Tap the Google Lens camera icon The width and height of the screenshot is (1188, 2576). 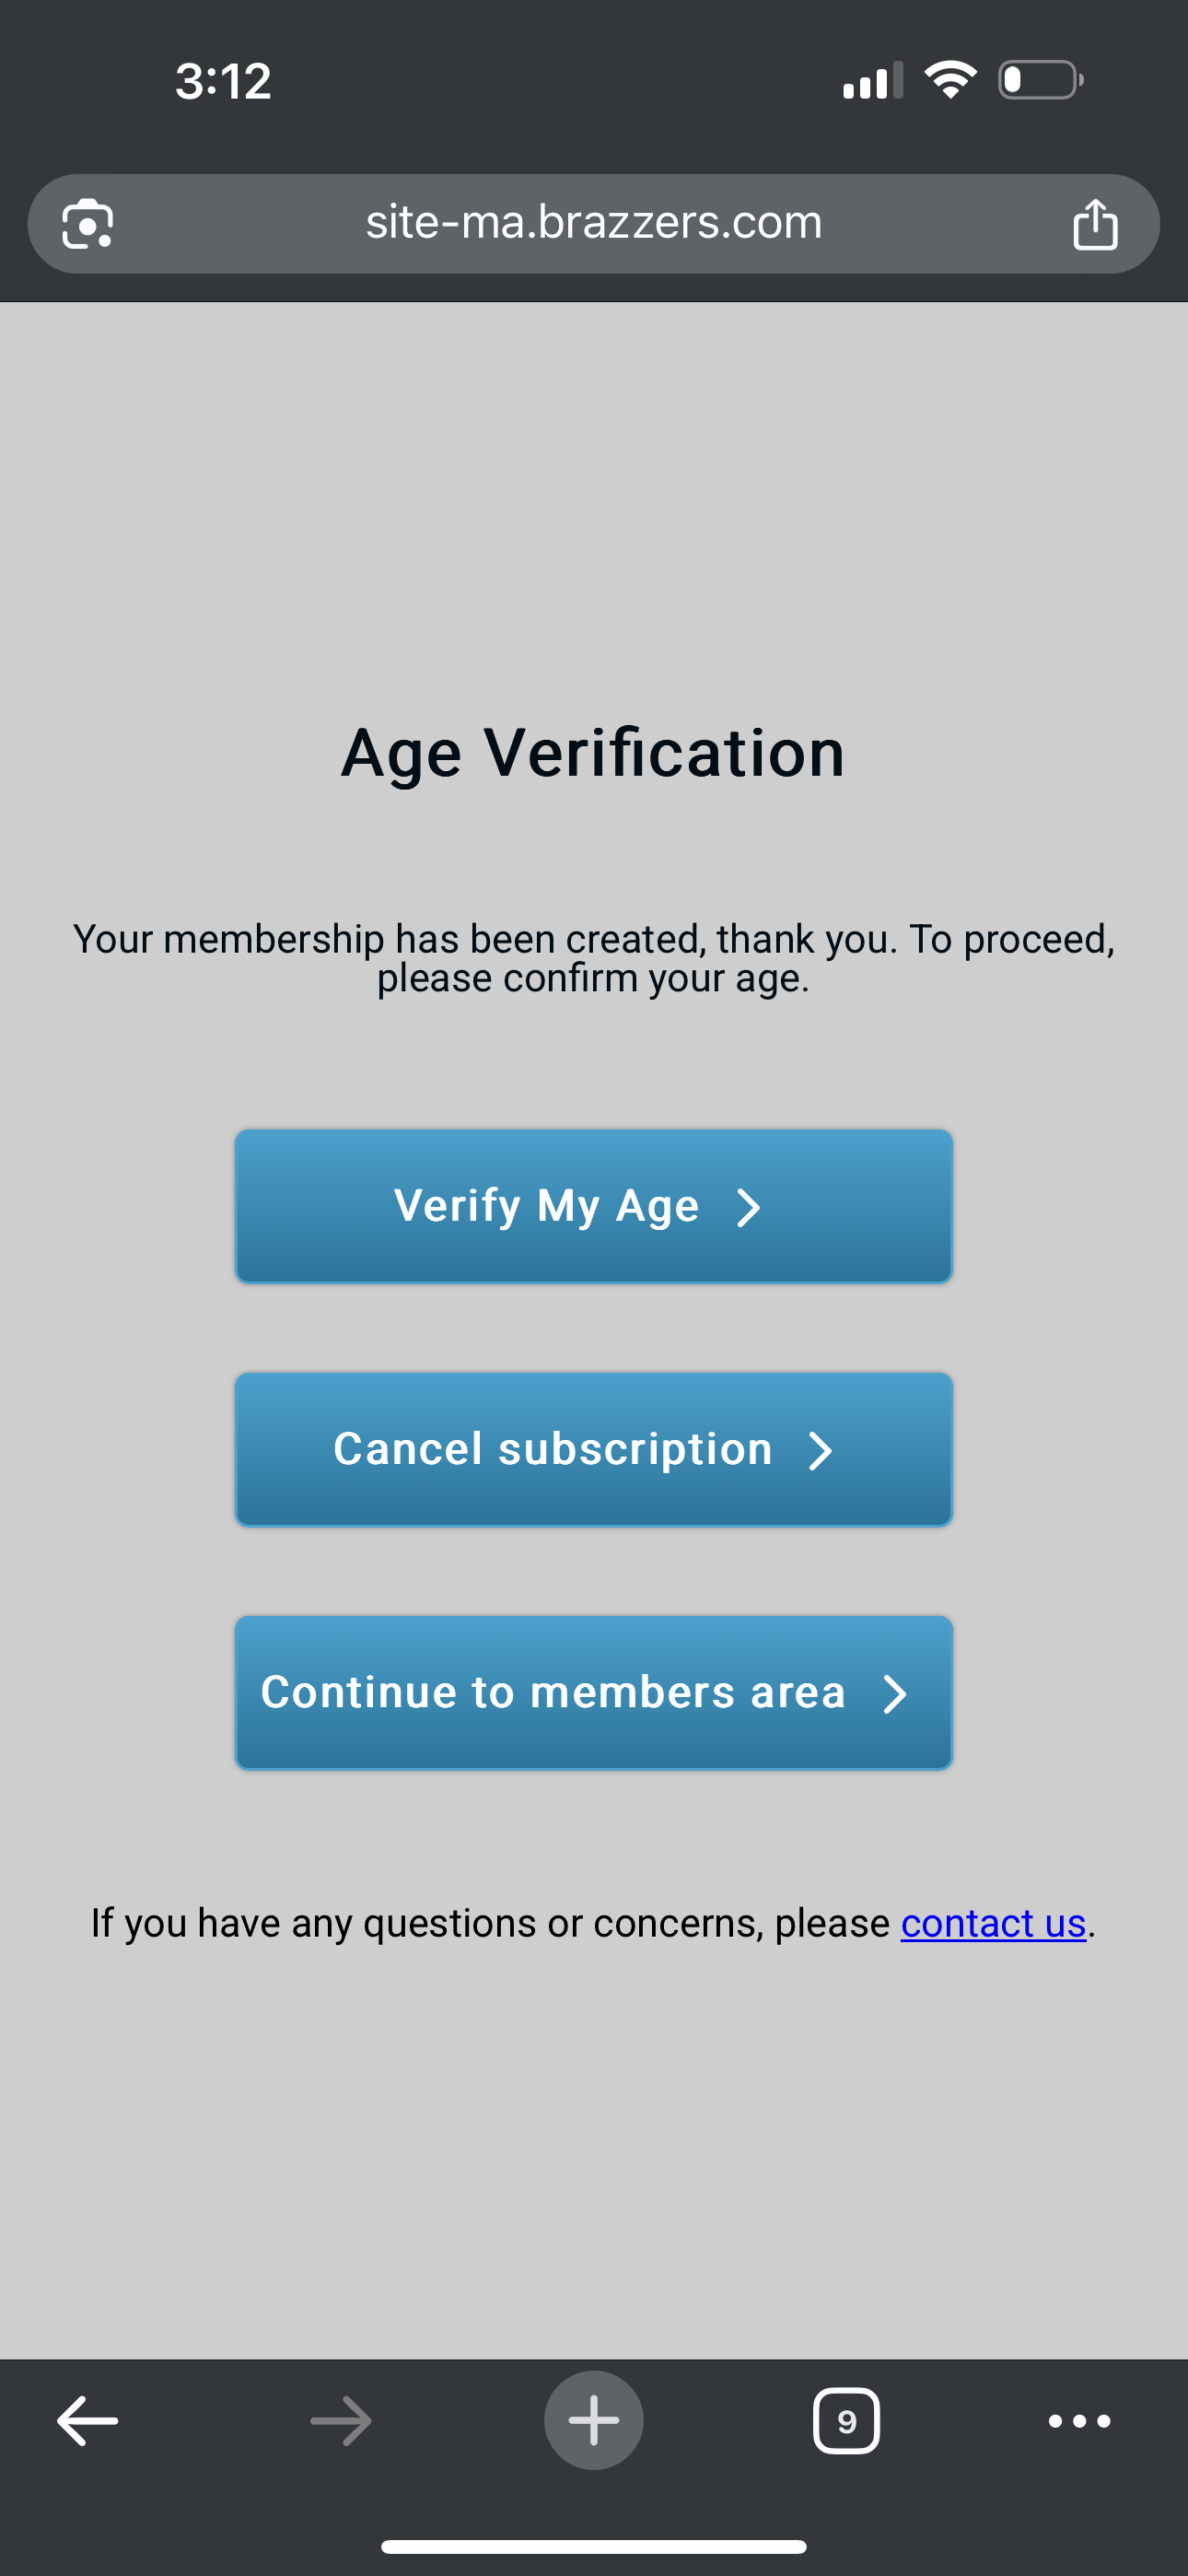(x=88, y=224)
